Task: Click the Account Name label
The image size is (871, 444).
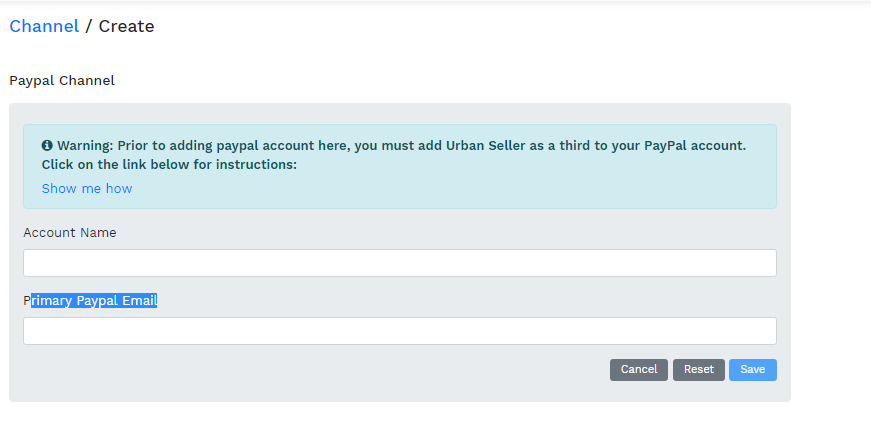Action: point(70,232)
